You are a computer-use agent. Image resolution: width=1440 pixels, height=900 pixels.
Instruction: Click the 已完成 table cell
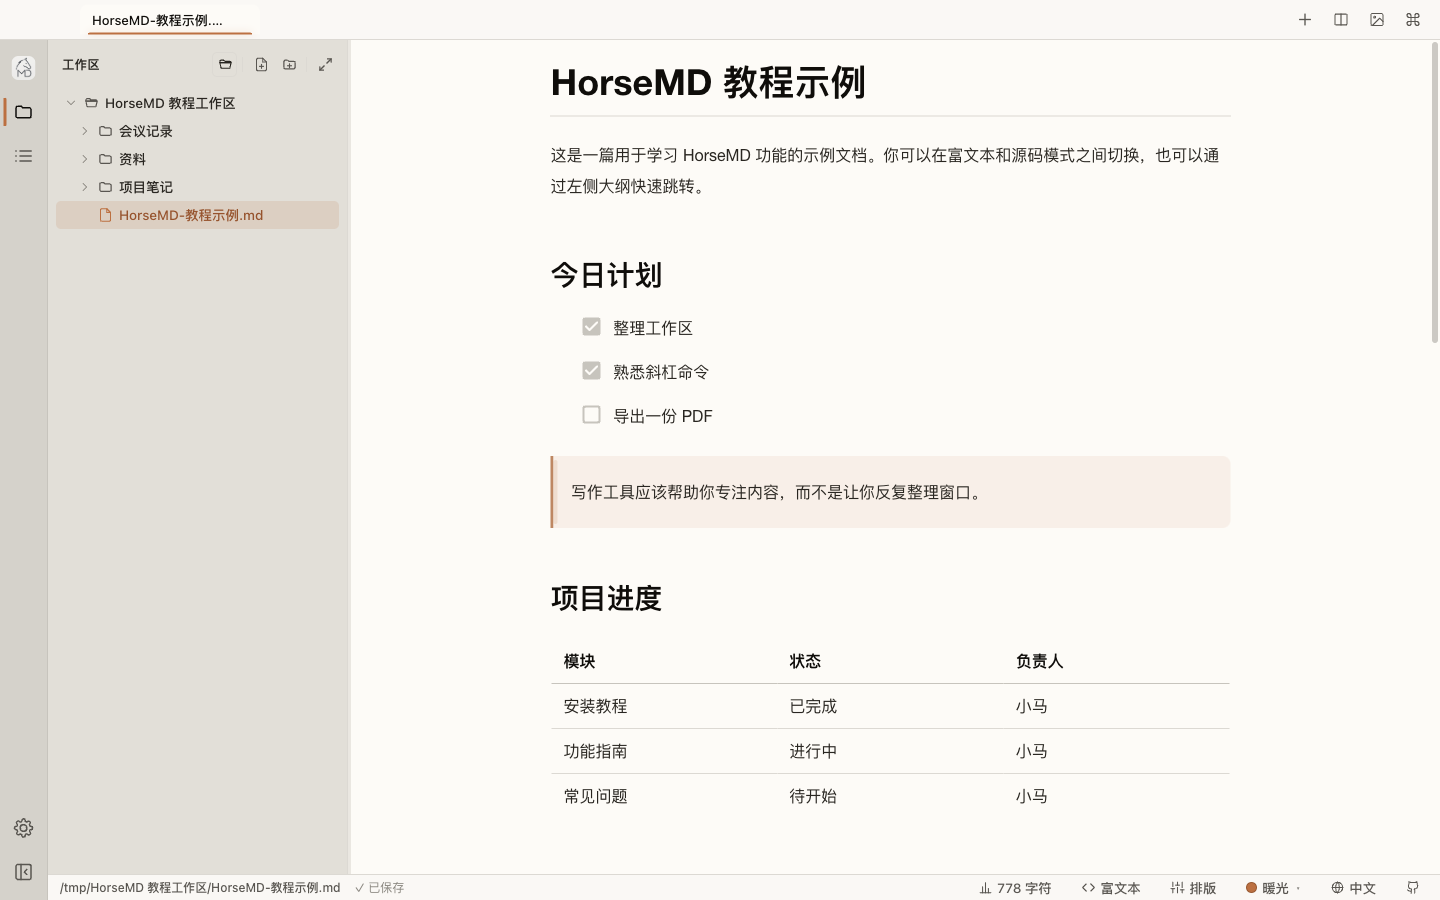pyautogui.click(x=890, y=706)
